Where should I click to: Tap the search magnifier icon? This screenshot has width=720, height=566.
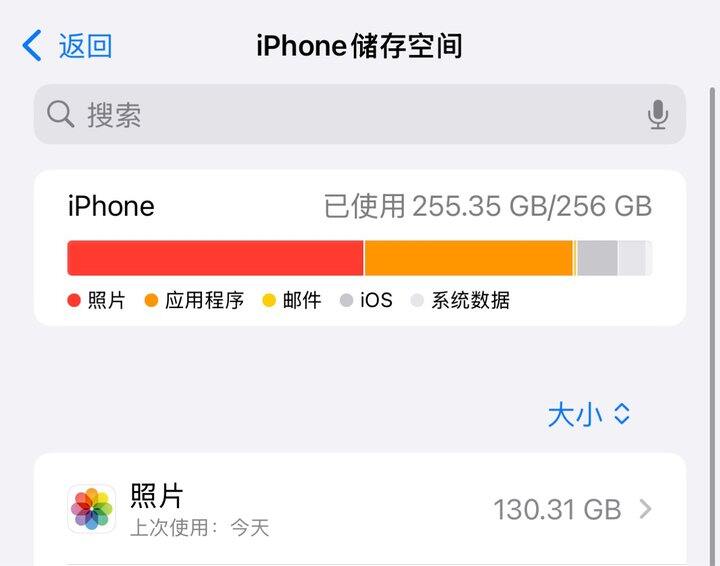tap(61, 114)
